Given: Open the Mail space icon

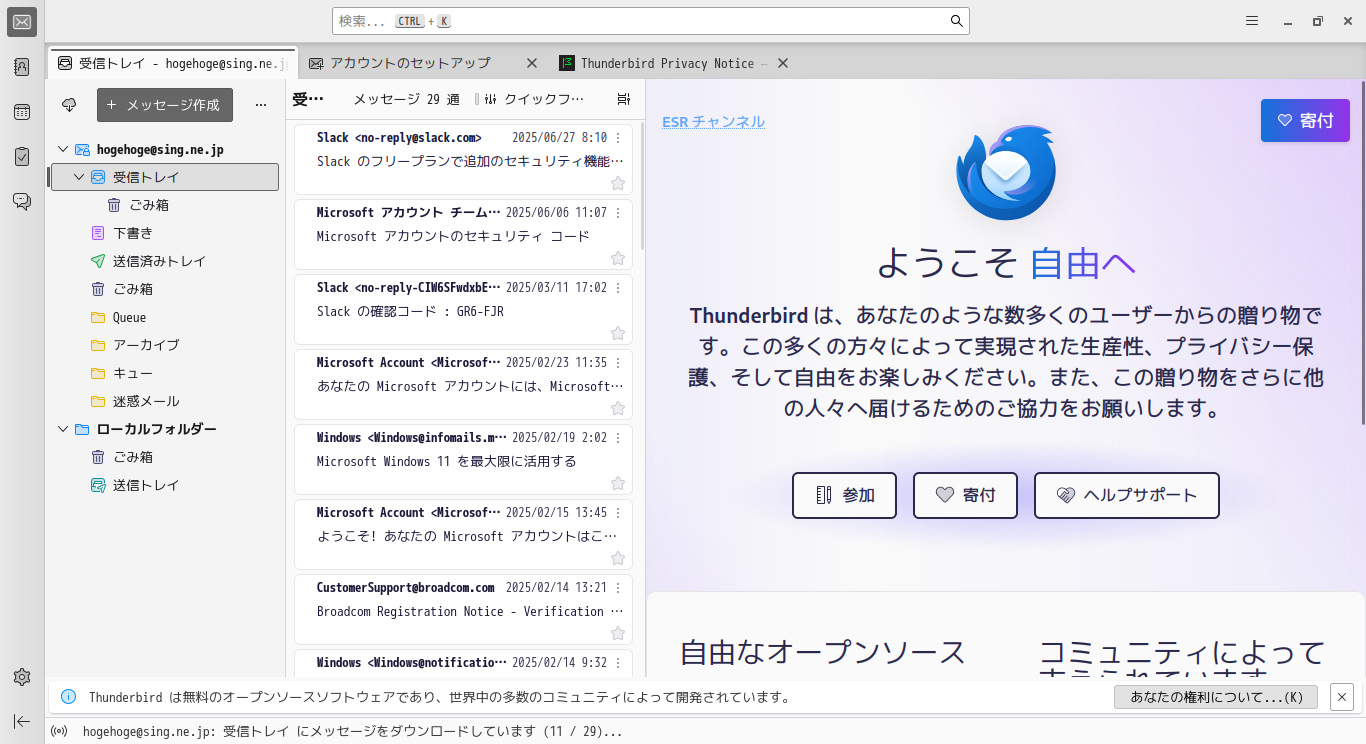Looking at the screenshot, I should tap(22, 22).
